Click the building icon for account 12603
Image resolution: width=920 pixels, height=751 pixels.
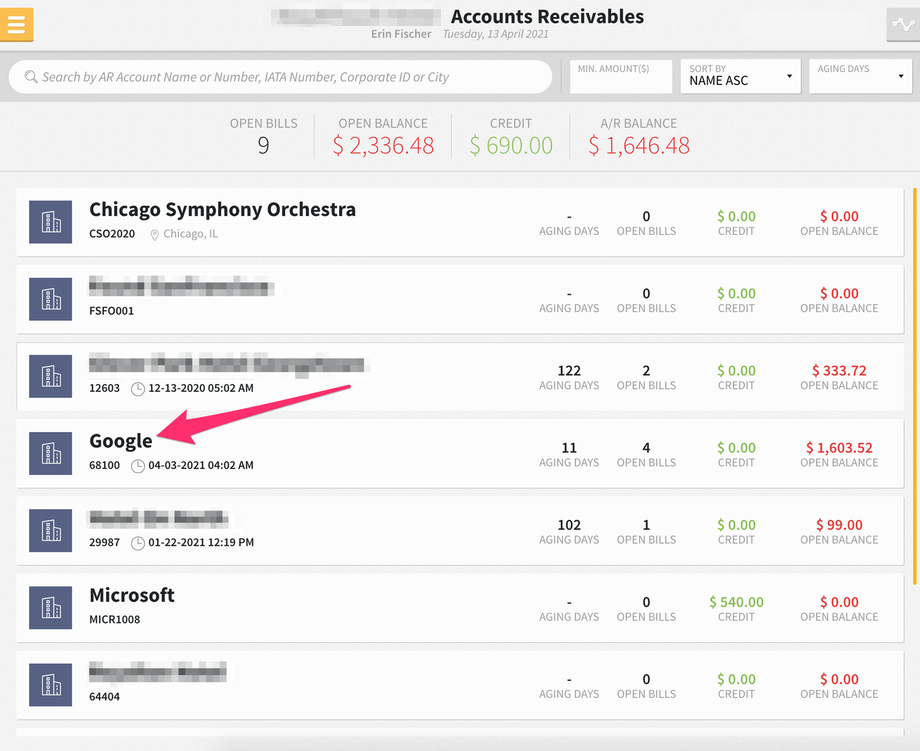coord(50,376)
